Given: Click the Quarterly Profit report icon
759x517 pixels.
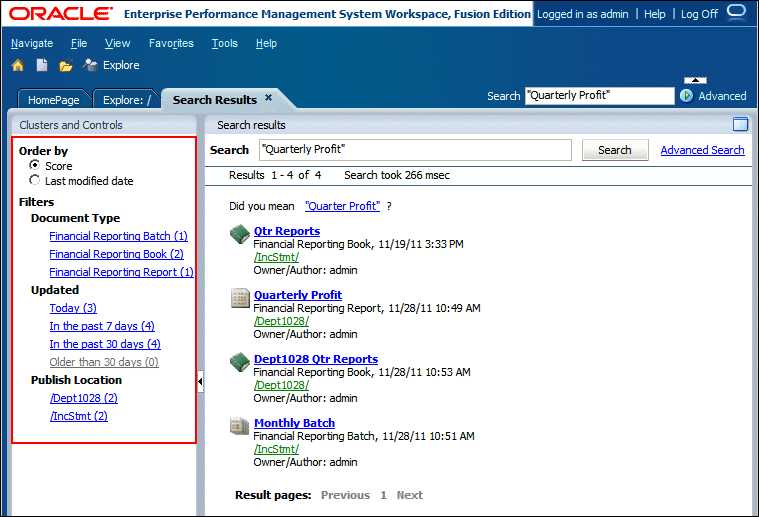Looking at the screenshot, I should point(240,298).
